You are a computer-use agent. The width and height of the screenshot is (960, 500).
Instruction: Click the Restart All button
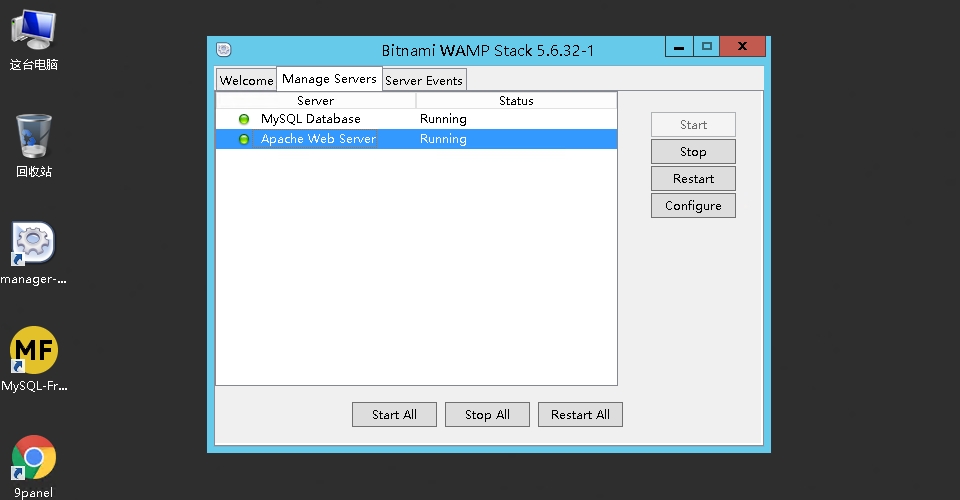pyautogui.click(x=580, y=415)
